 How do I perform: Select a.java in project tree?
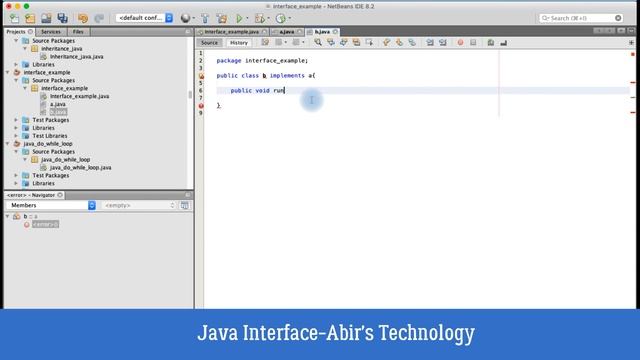pyautogui.click(x=58, y=104)
